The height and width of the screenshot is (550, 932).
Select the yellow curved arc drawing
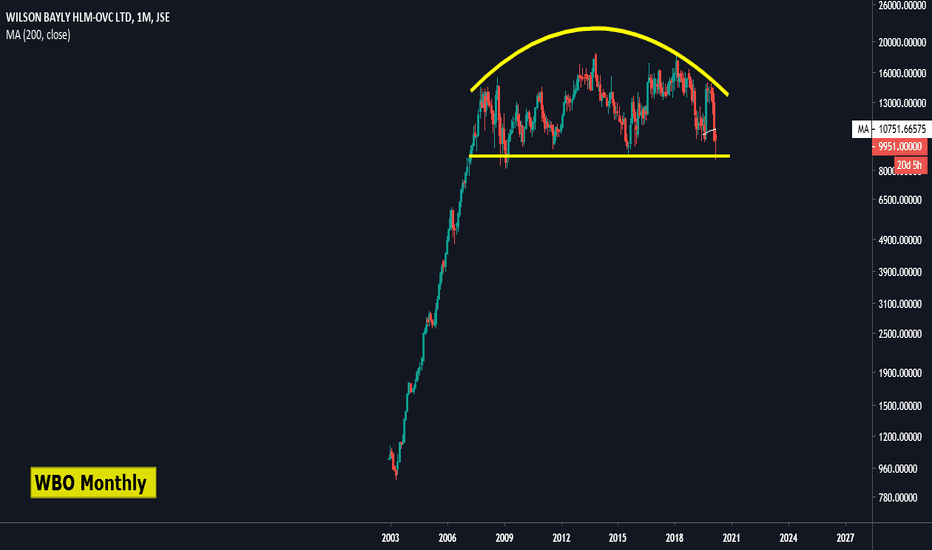coord(599,28)
